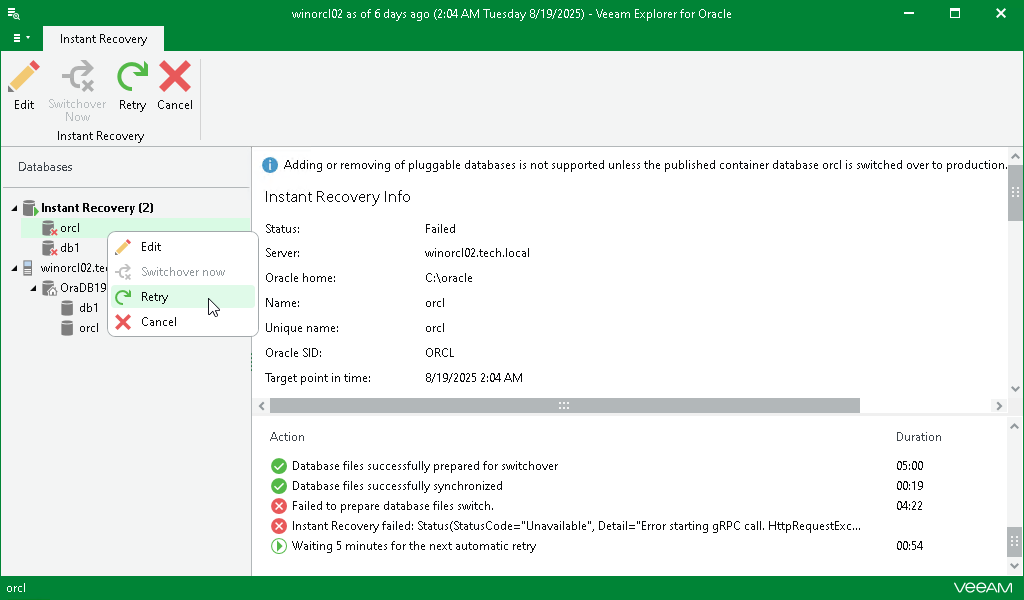Select db1 under Instant Recovery
This screenshot has height=600, width=1024.
tap(69, 247)
